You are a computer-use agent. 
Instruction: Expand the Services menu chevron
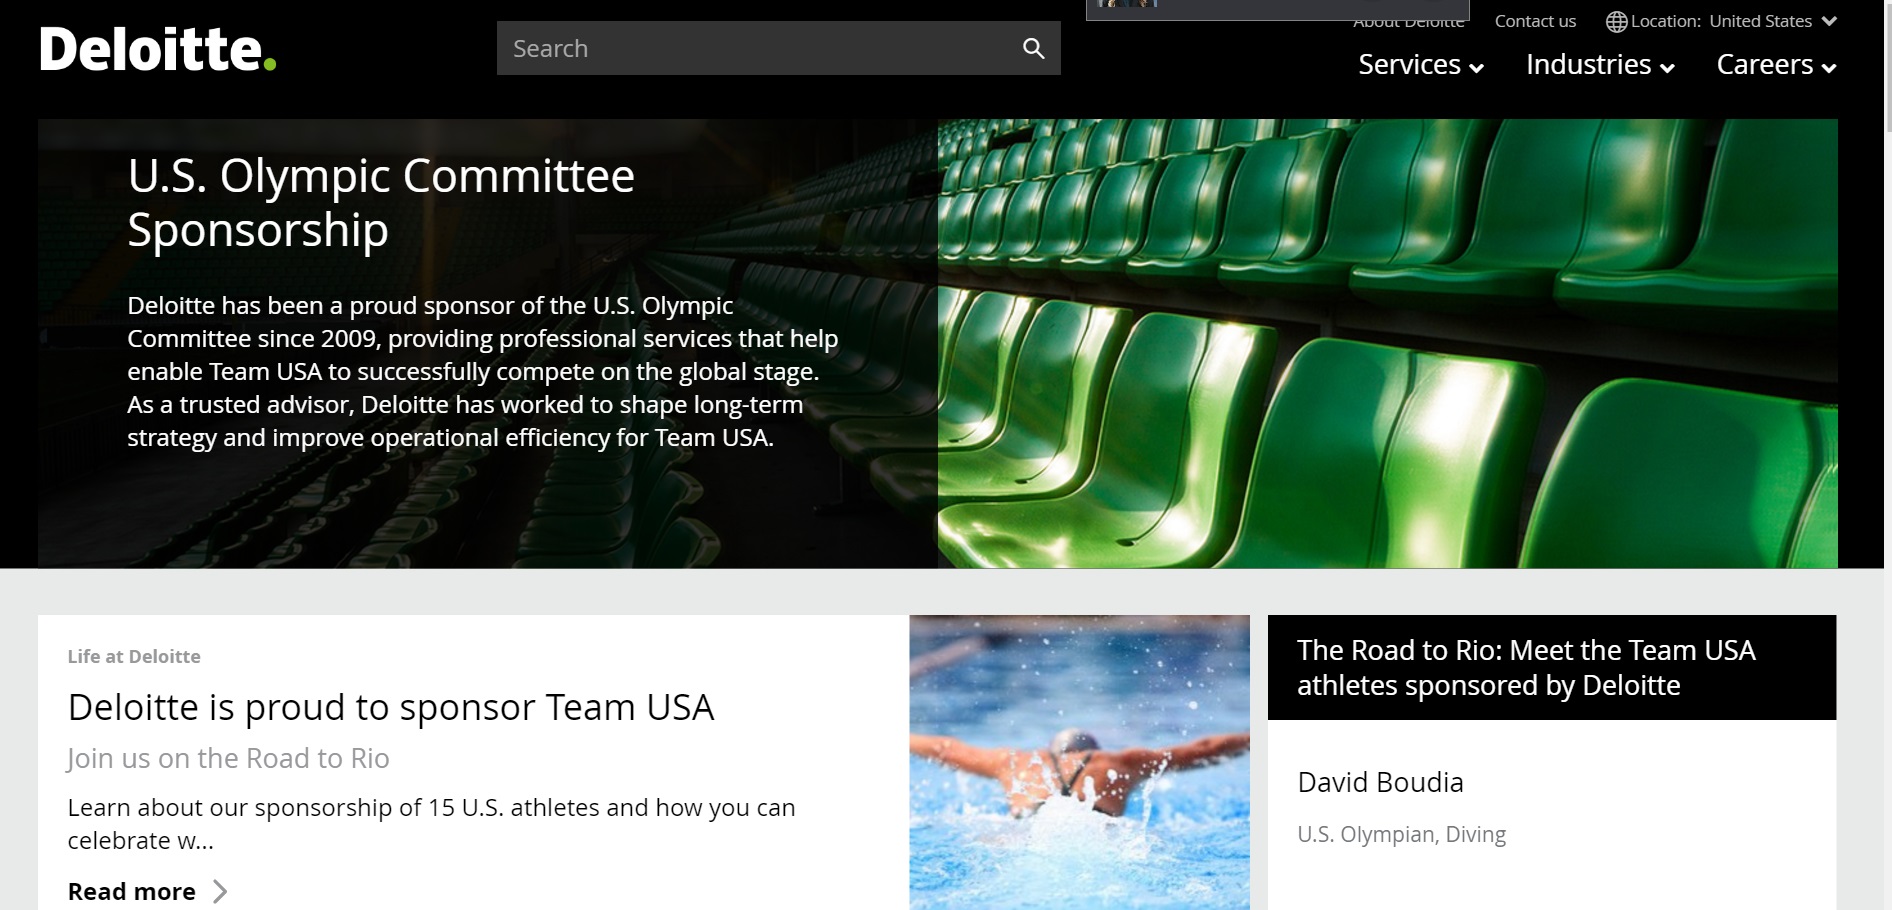tap(1476, 68)
